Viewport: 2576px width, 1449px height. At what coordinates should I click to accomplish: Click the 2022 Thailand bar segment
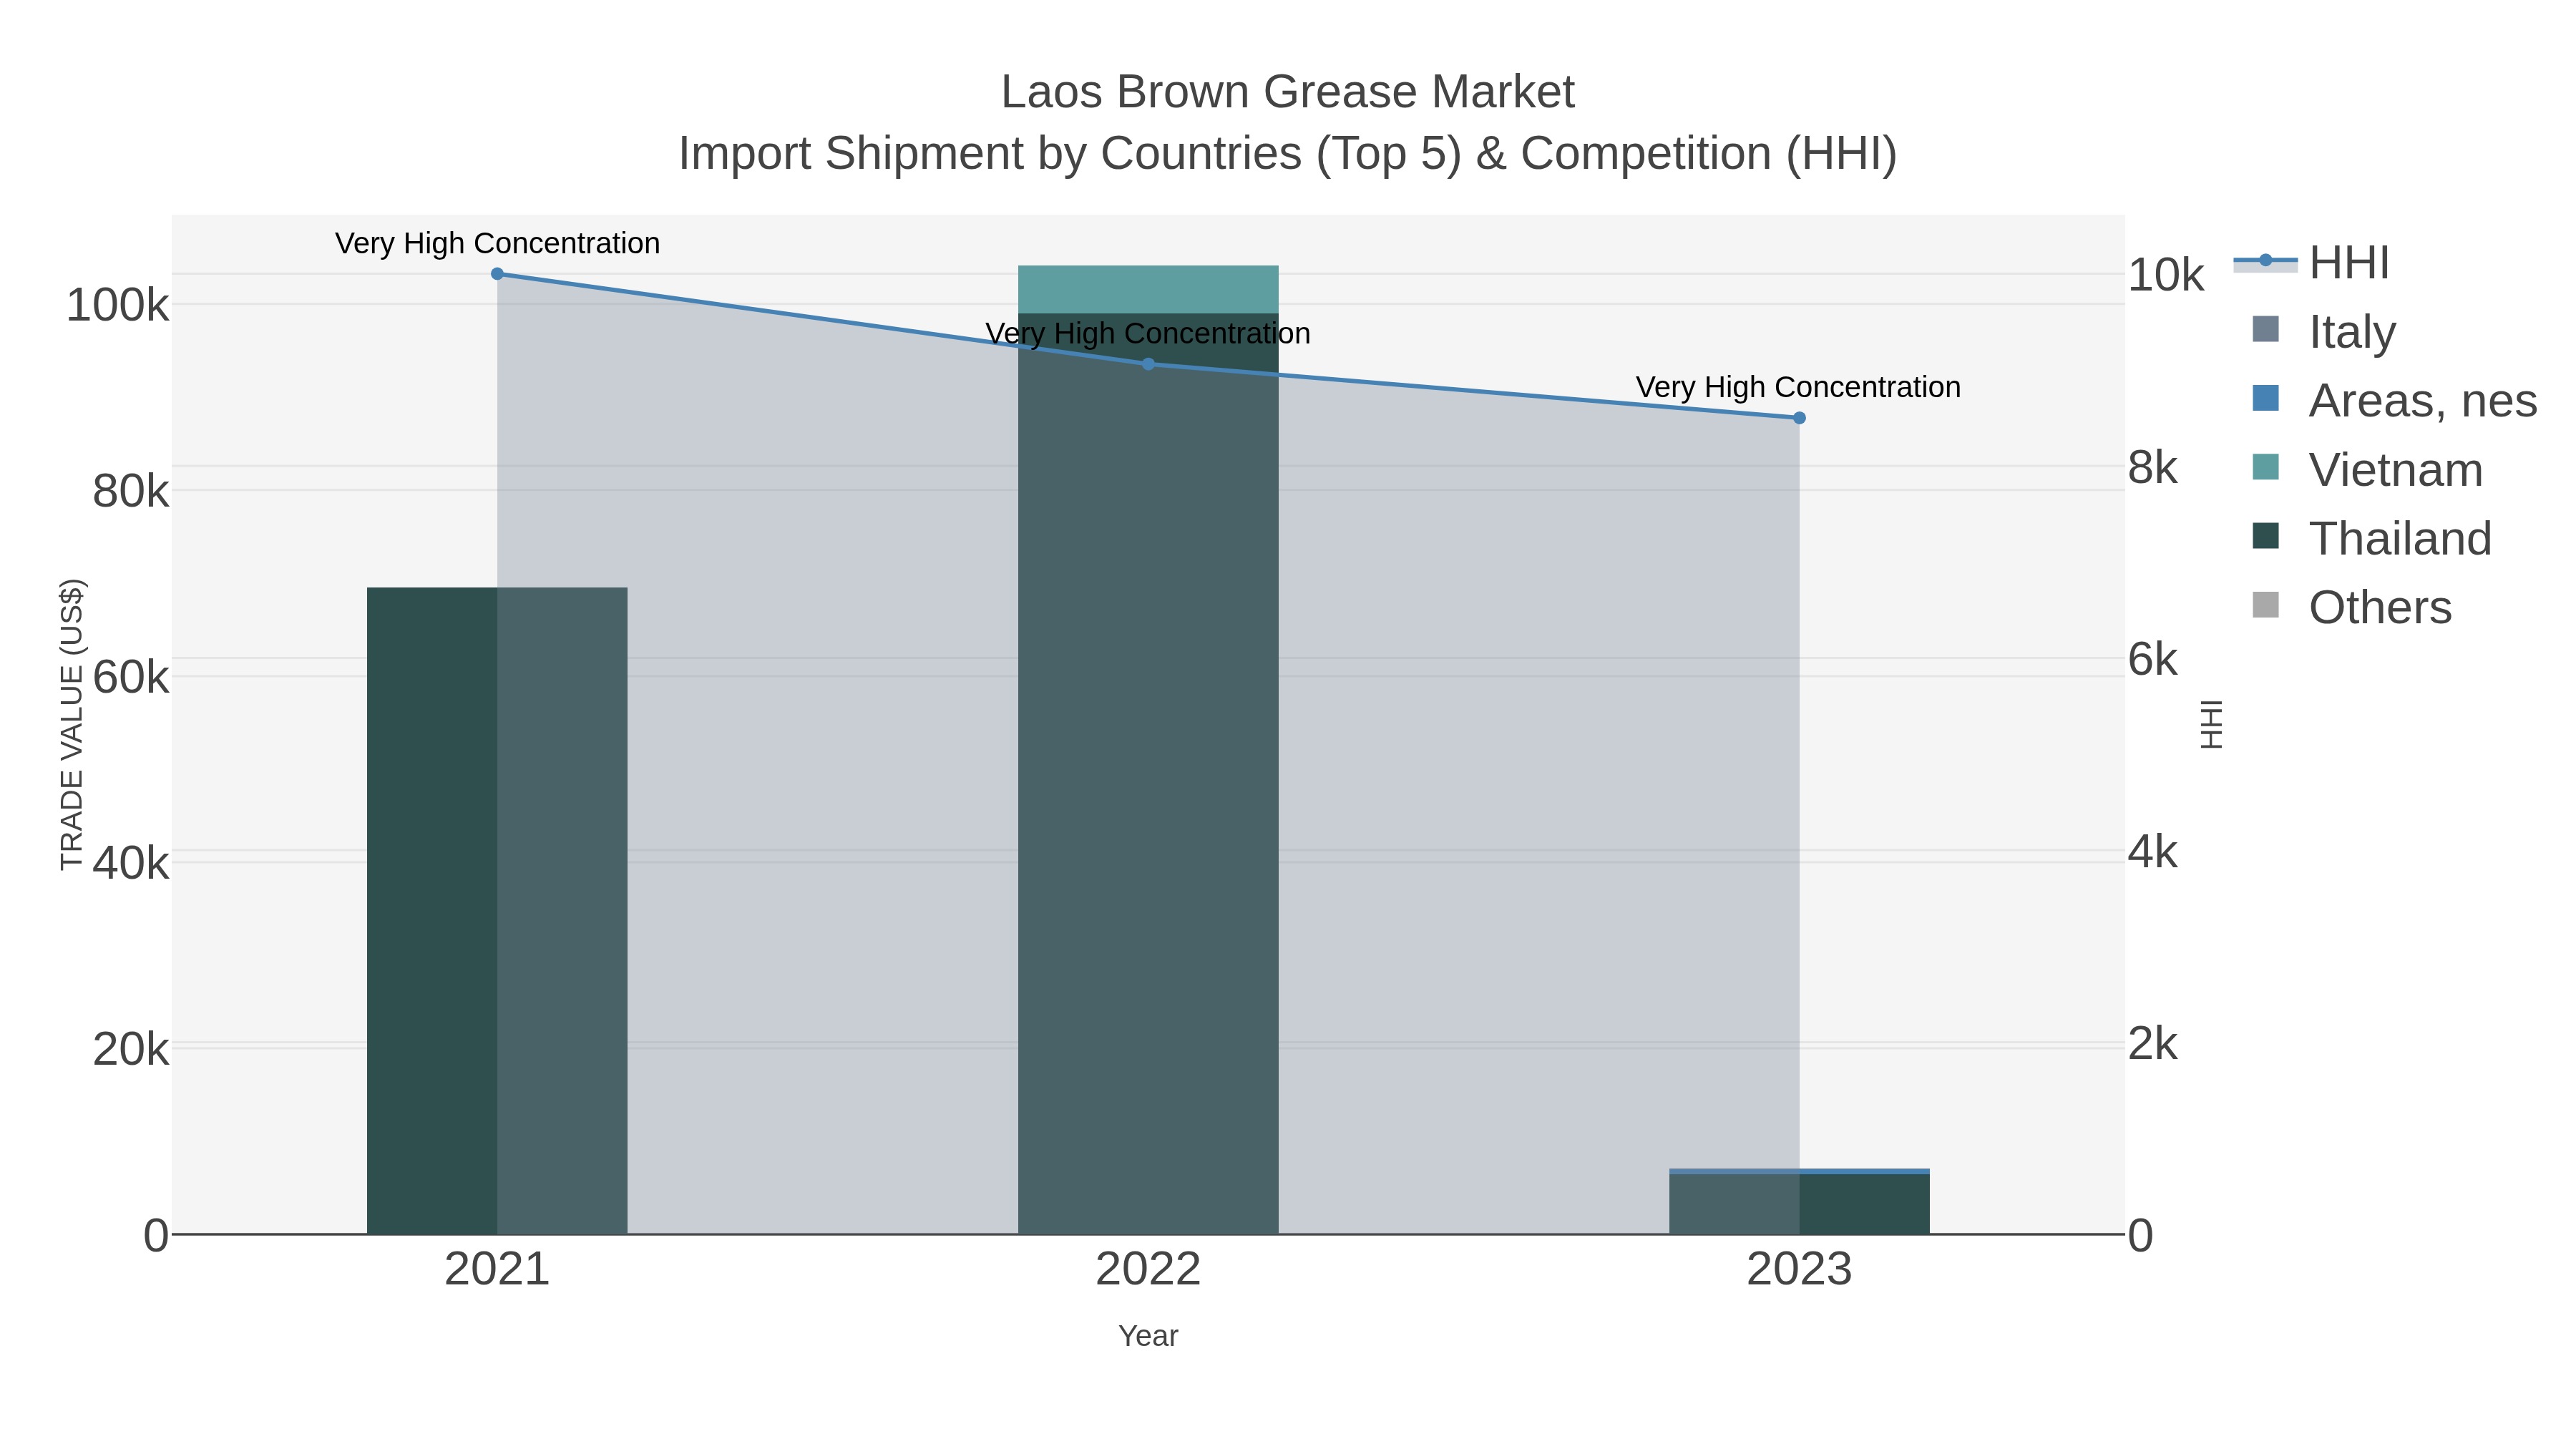click(x=1148, y=774)
